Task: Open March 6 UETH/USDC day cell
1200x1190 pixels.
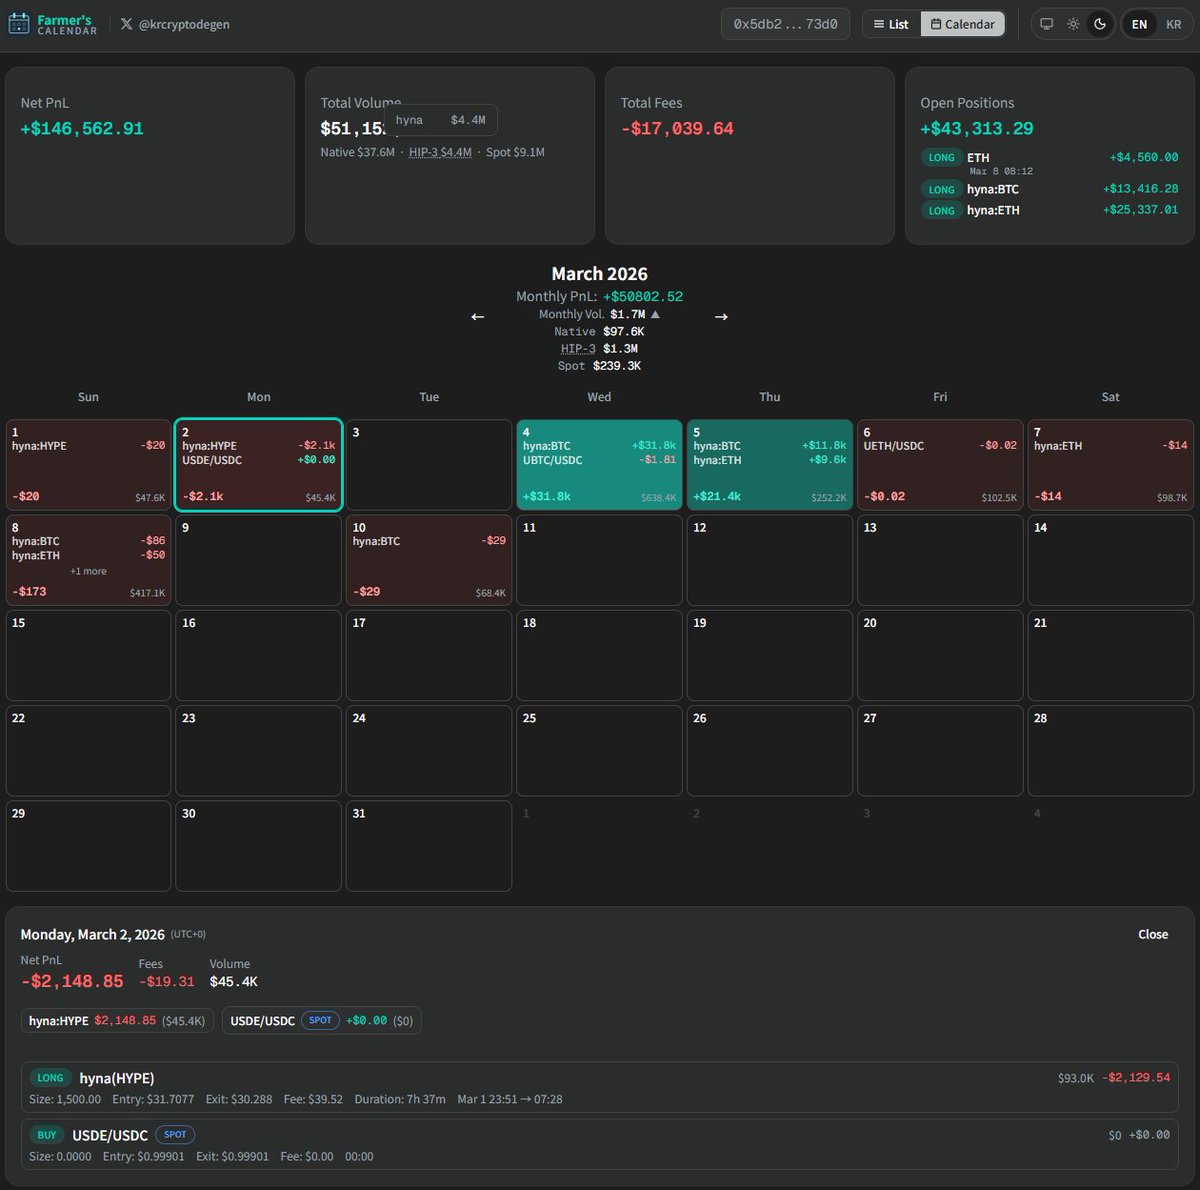Action: 940,465
